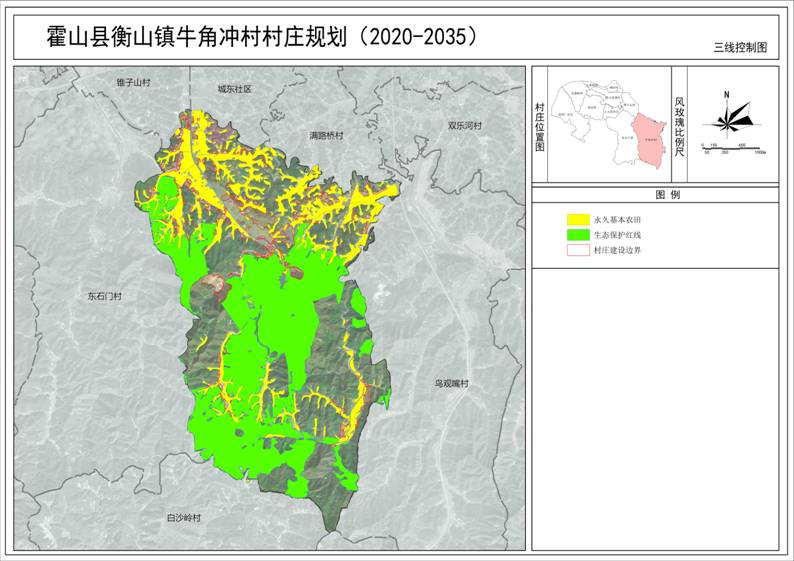Click the green 生态保护红线 legend swatch
This screenshot has width=794, height=561.
(577, 234)
